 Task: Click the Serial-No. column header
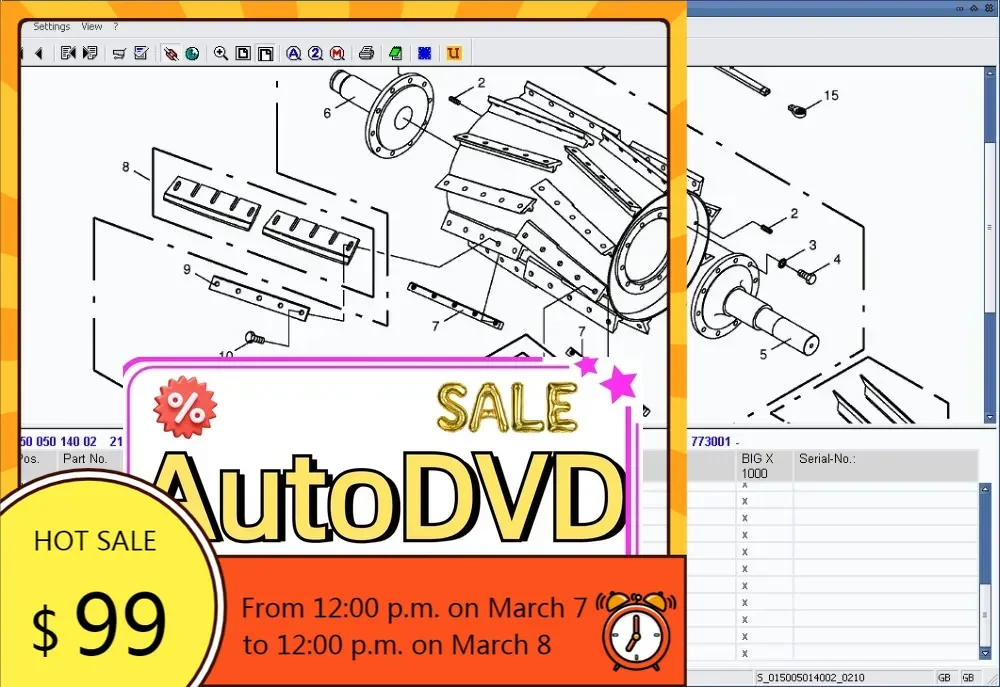(x=885, y=466)
